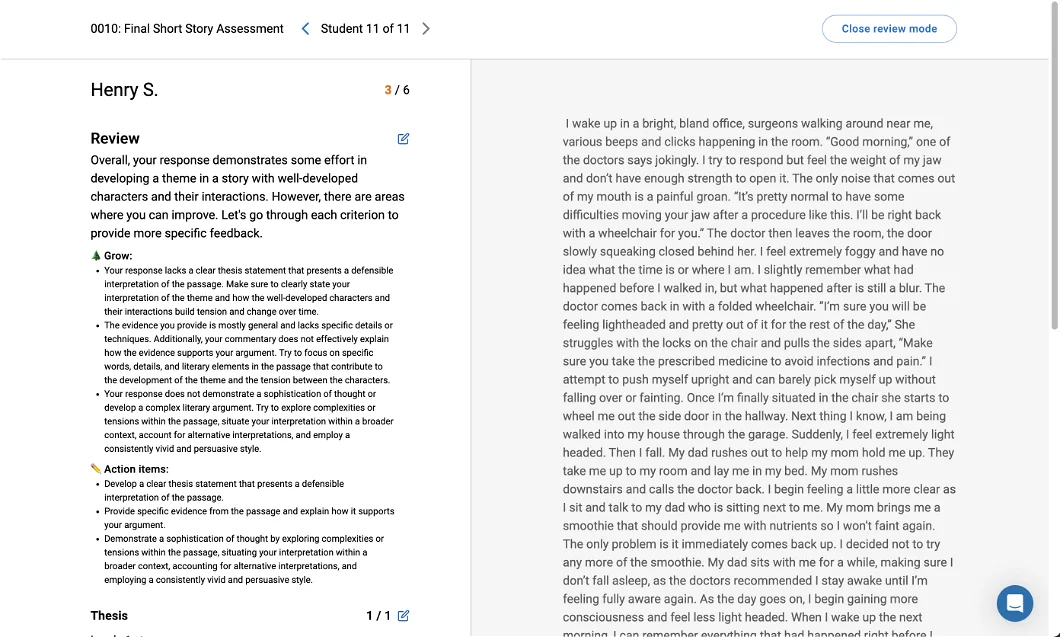This screenshot has width=1060, height=637.
Task: Click the Thesis 1/1 score value
Action: pos(375,616)
